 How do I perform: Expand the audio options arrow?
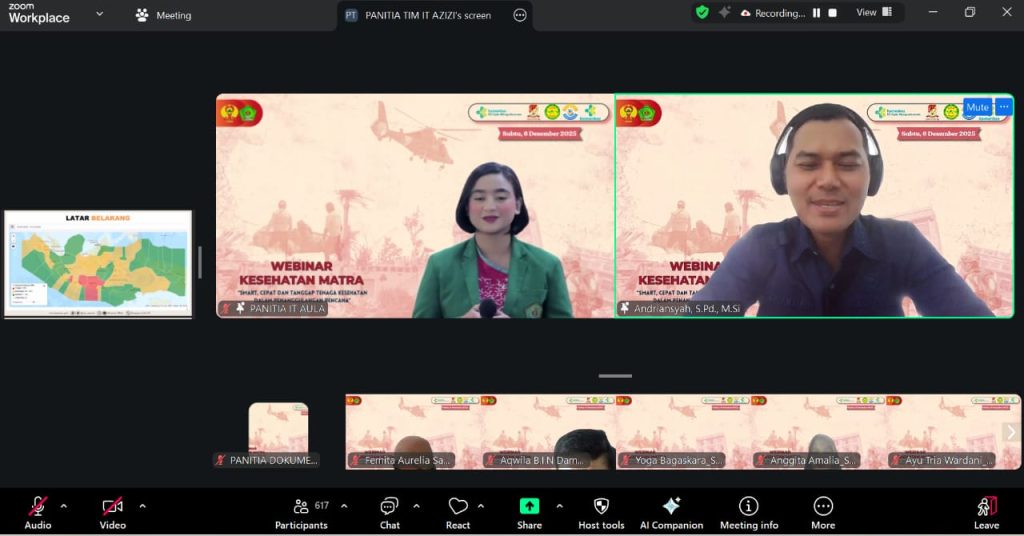(x=64, y=506)
